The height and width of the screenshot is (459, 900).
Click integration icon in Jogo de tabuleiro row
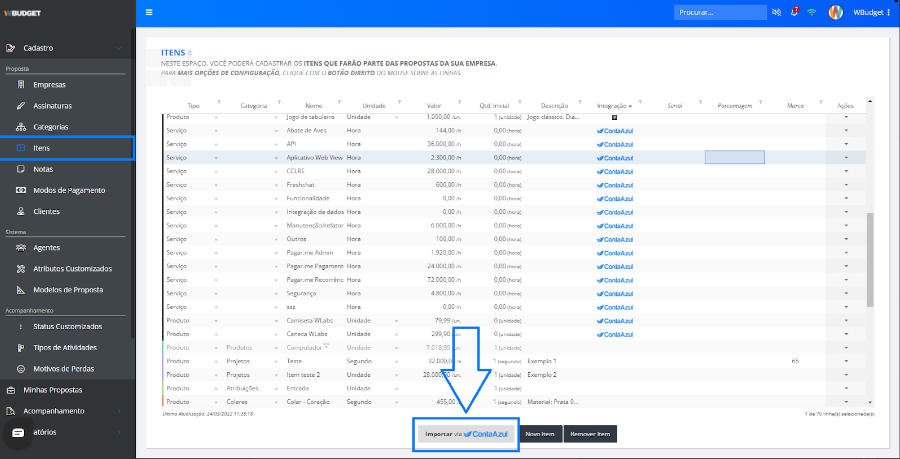pos(614,117)
